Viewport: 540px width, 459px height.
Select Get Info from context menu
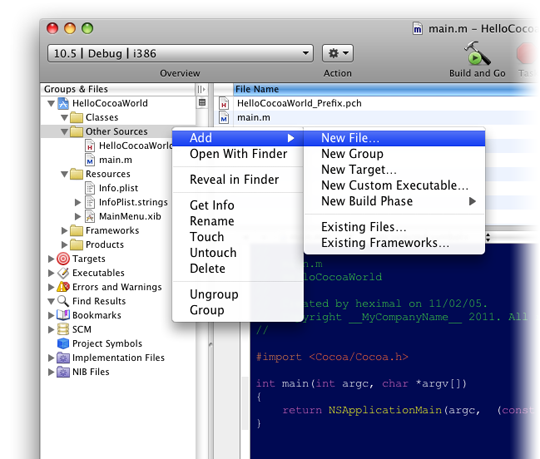[x=238, y=205]
